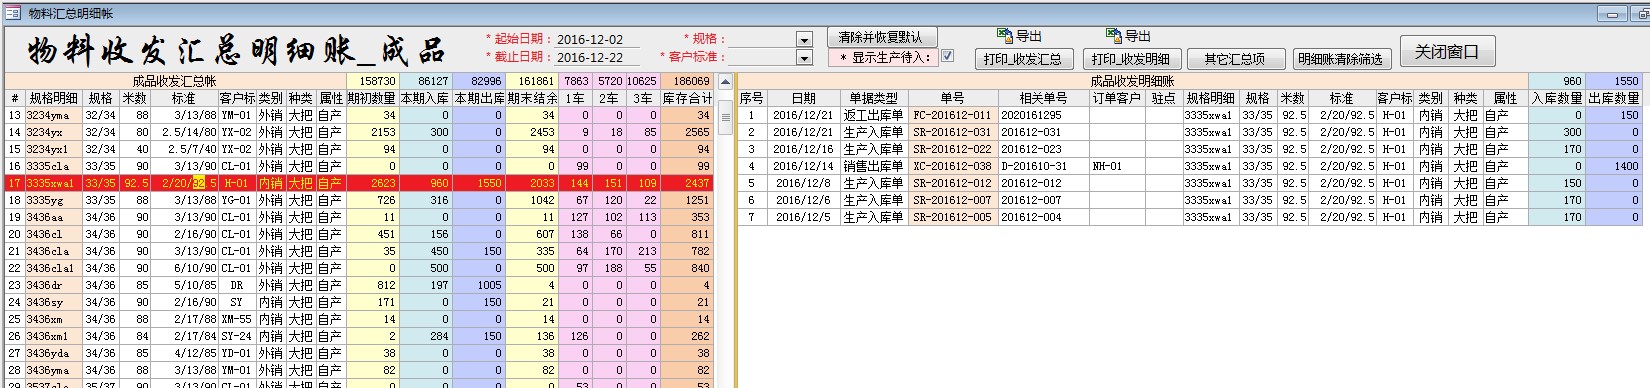Click the 出库数量 column header
The width and height of the screenshot is (1650, 388).
(1613, 98)
